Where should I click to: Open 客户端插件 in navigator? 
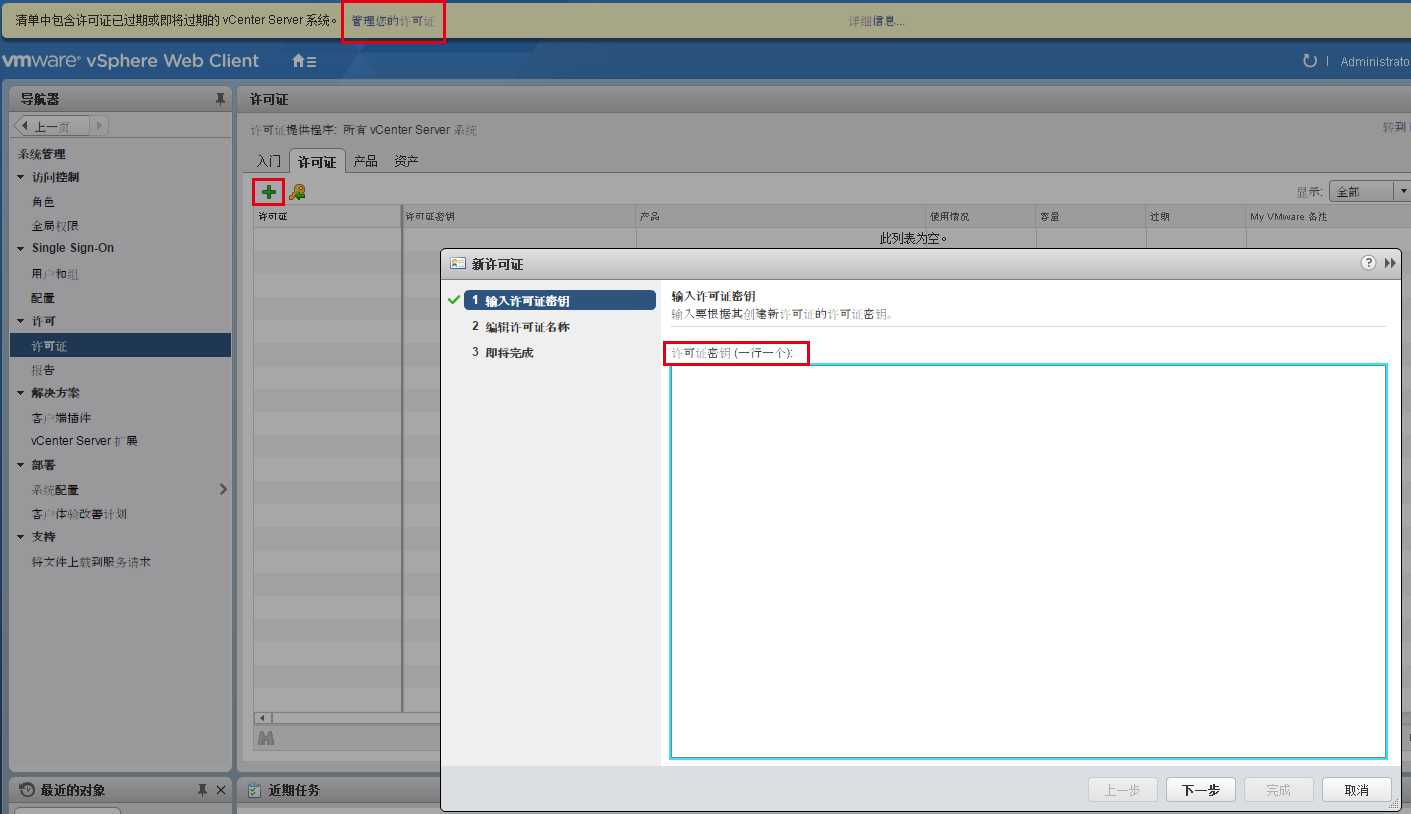click(x=61, y=417)
